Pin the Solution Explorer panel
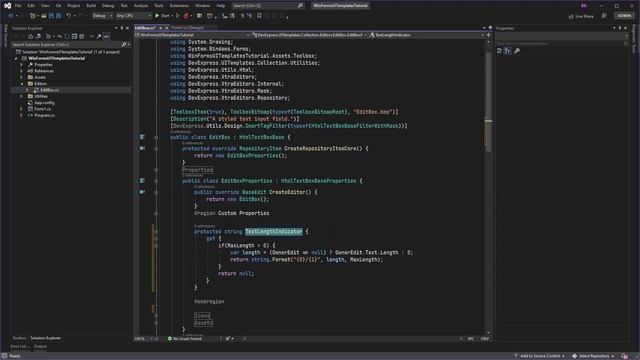Screen dimensions: 640x360 [x=122, y=28]
